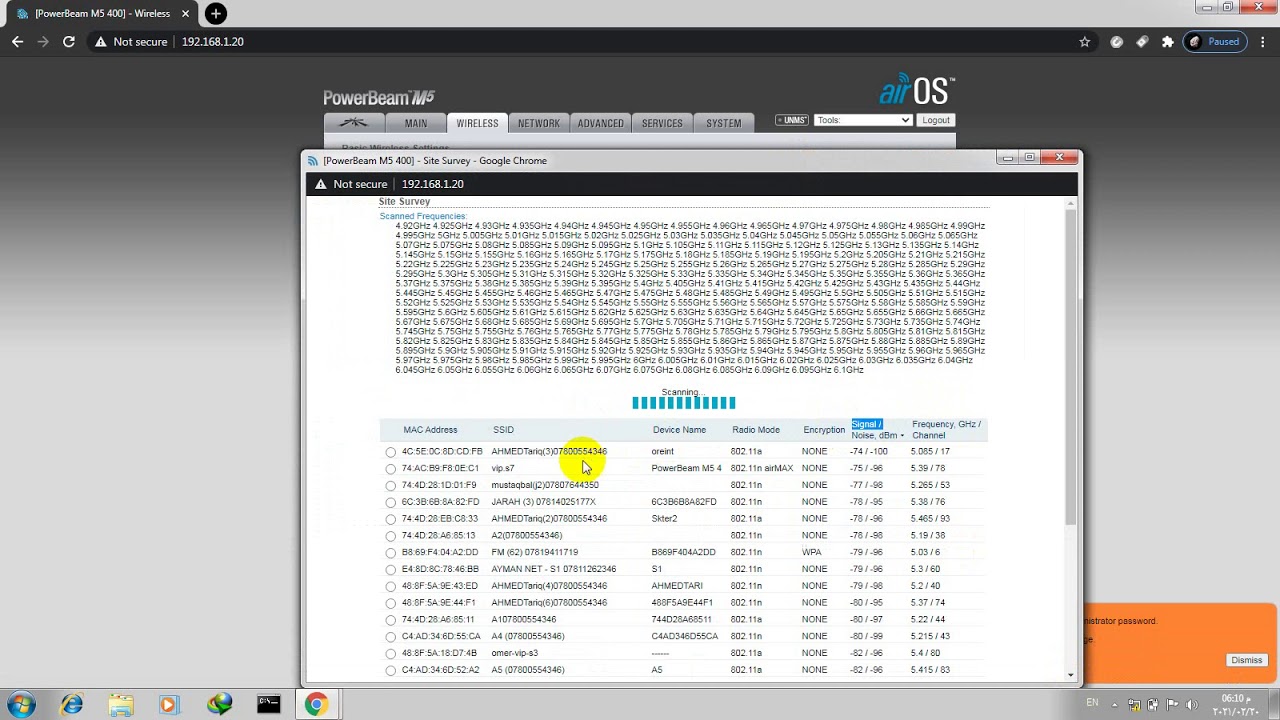Viewport: 1280px width, 720px height.
Task: Click the Not secure icon in Site Survey popup
Action: 321,184
